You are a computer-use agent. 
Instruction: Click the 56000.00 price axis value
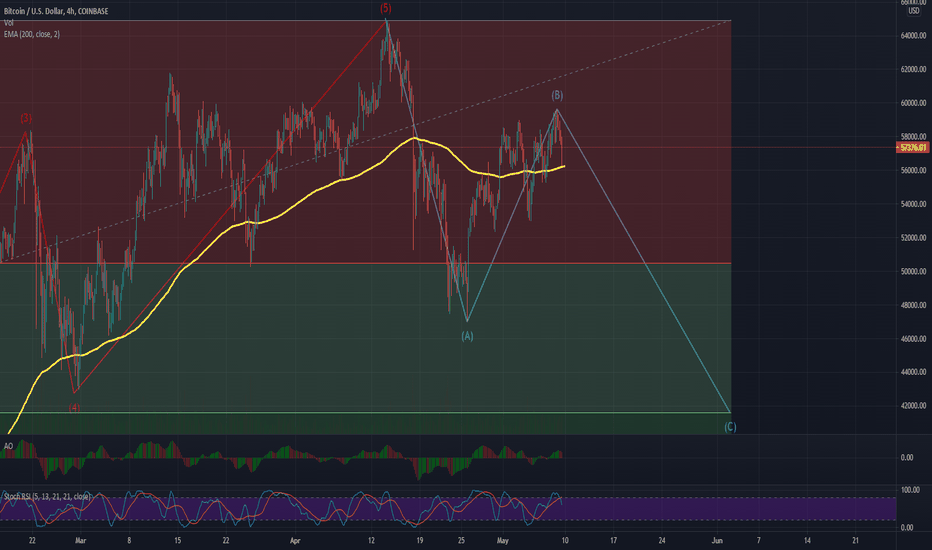914,171
